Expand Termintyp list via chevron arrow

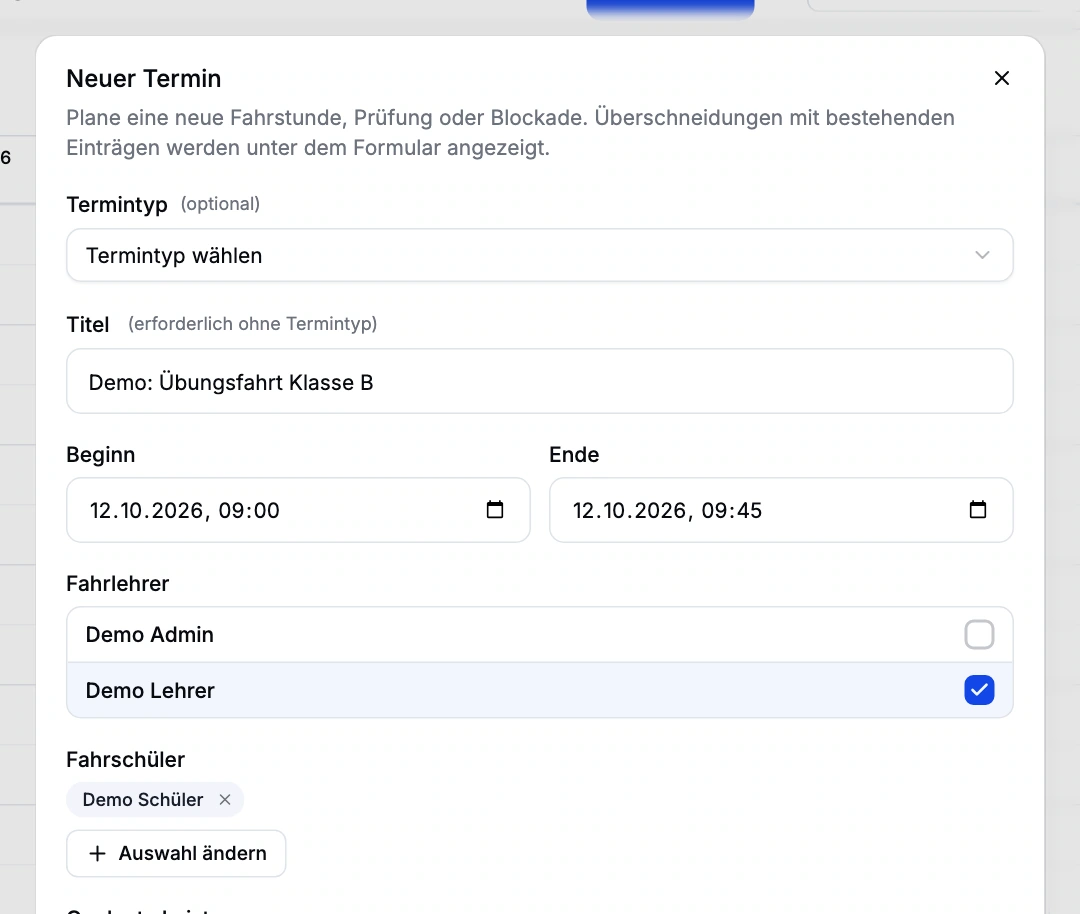982,256
